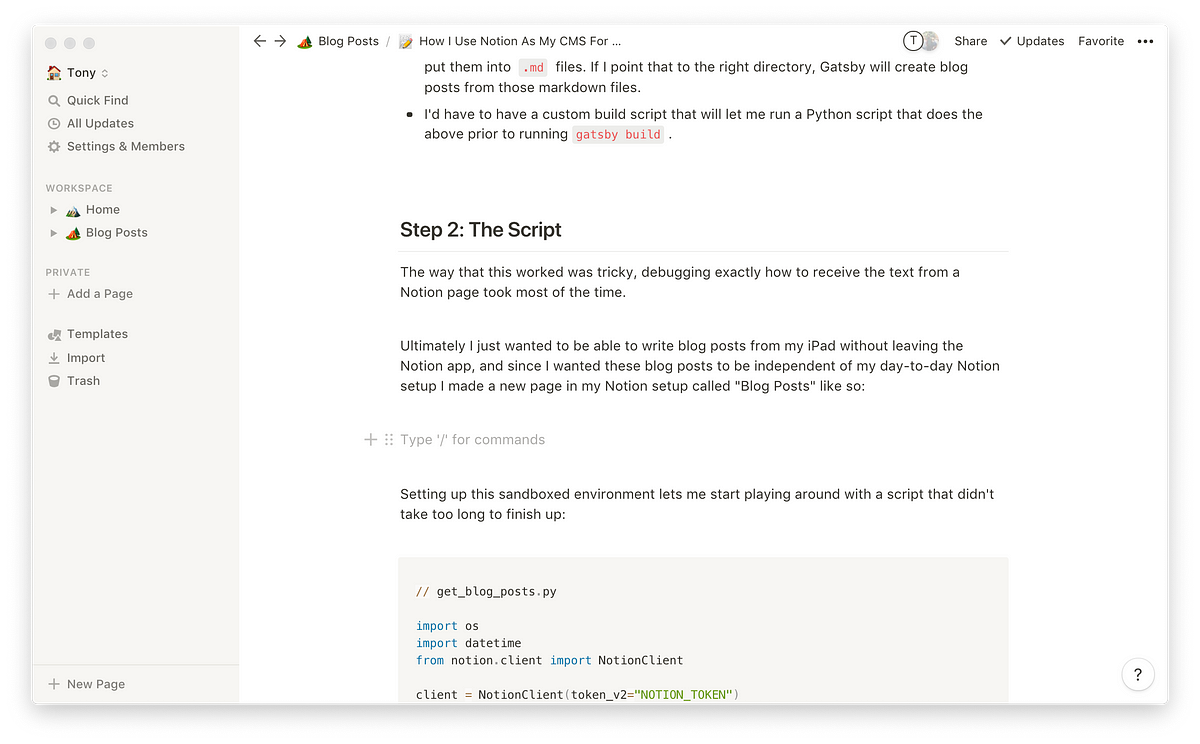The image size is (1200, 744).
Task: Click the Templates shapes icon
Action: pos(54,334)
